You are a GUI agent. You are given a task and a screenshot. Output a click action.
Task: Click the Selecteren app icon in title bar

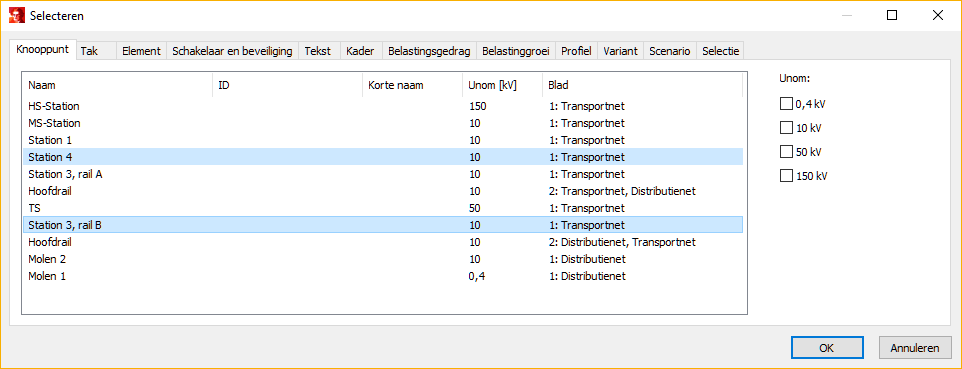coord(17,16)
